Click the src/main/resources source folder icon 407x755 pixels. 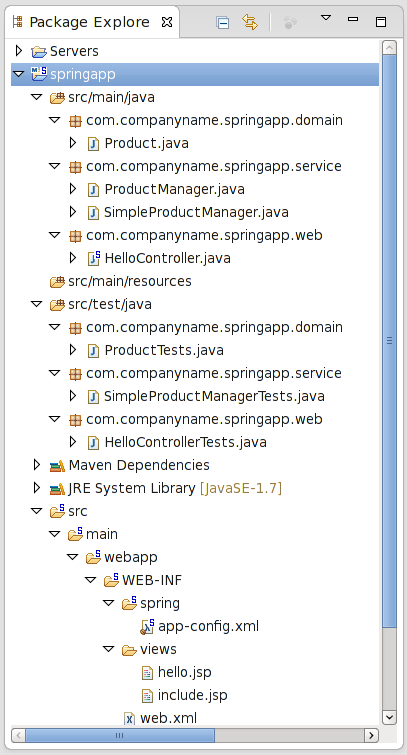57,281
